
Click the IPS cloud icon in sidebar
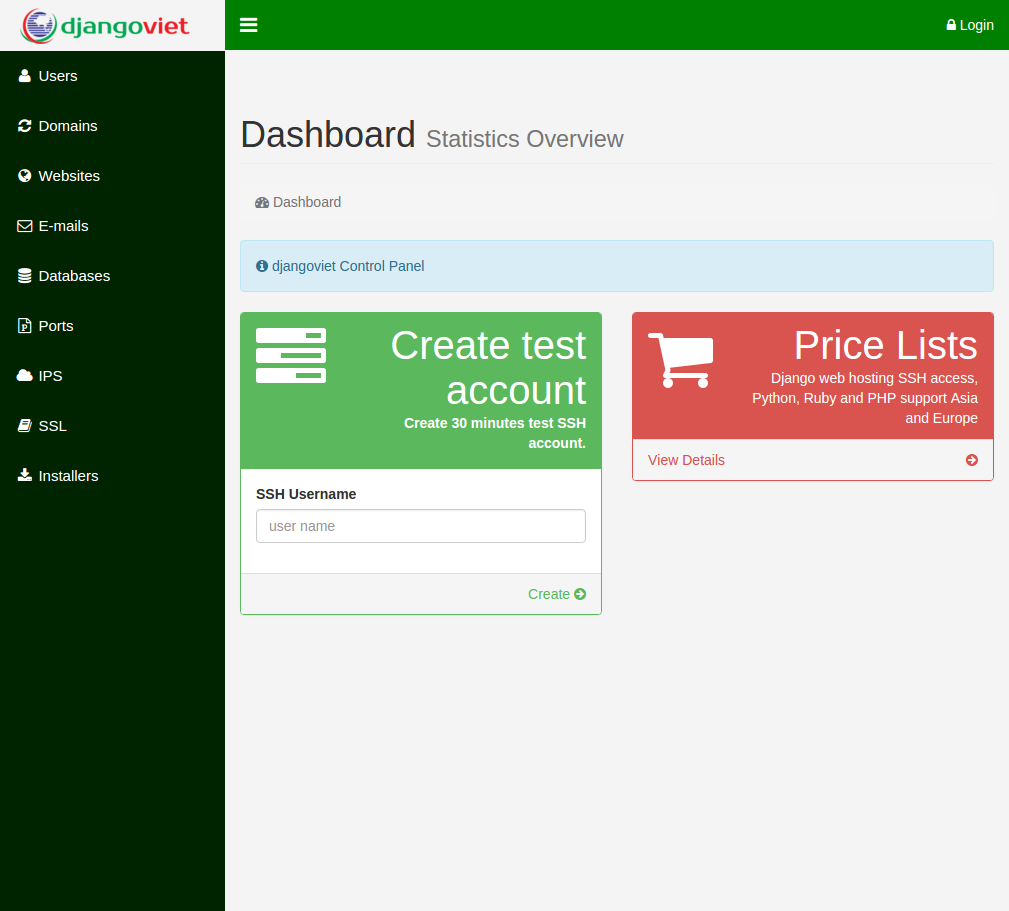(x=25, y=376)
